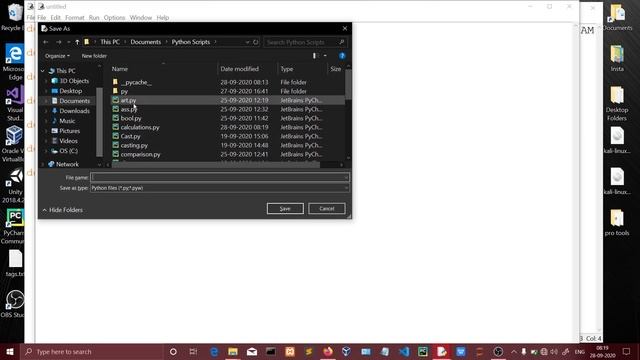Open the Windows Start button
The height and width of the screenshot is (360, 640).
click(x=10, y=352)
